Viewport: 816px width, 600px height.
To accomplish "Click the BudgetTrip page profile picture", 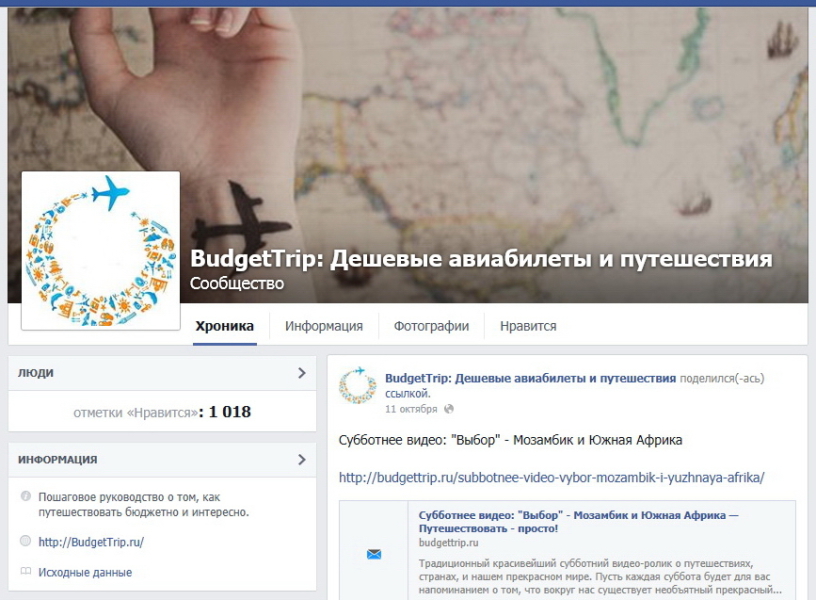I will coord(100,251).
